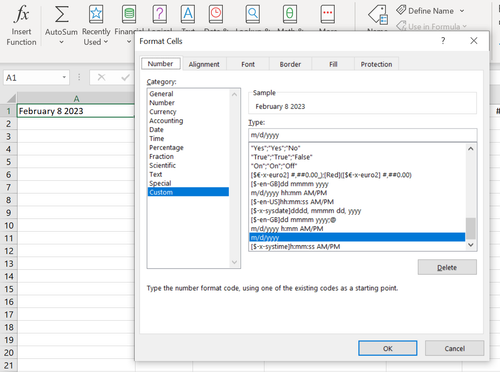
Task: Select General category
Action: [x=188, y=94]
